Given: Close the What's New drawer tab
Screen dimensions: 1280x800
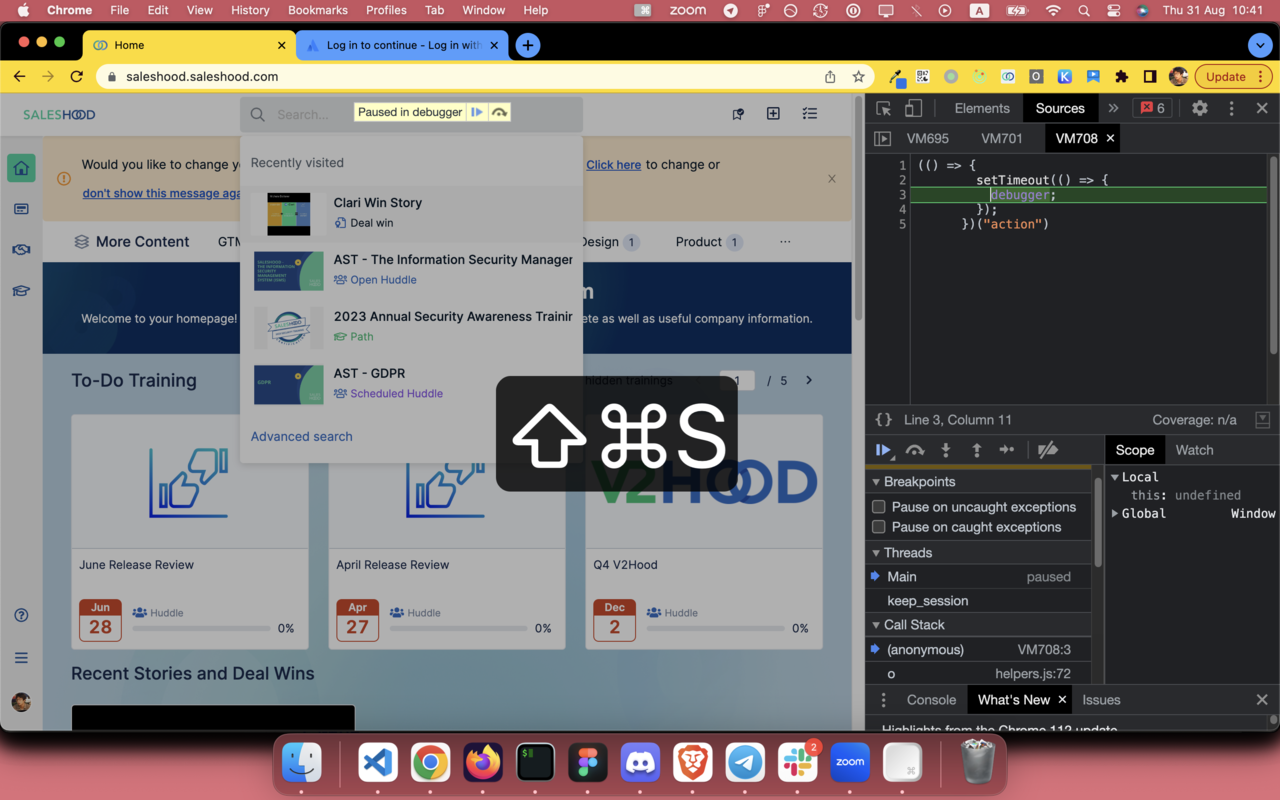Looking at the screenshot, I should coord(1062,700).
